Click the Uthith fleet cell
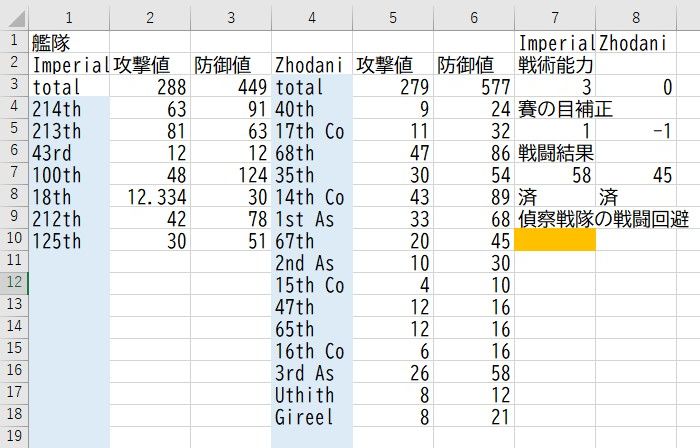 point(312,394)
